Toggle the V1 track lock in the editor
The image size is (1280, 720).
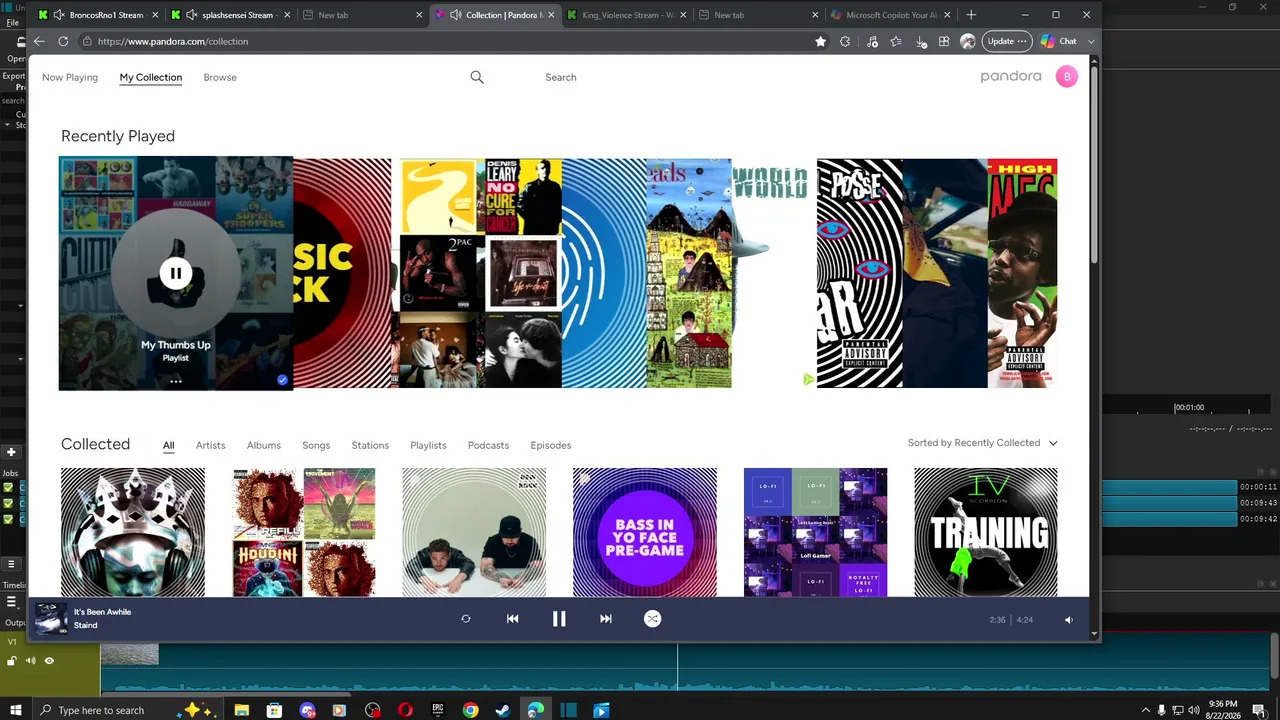click(12, 660)
